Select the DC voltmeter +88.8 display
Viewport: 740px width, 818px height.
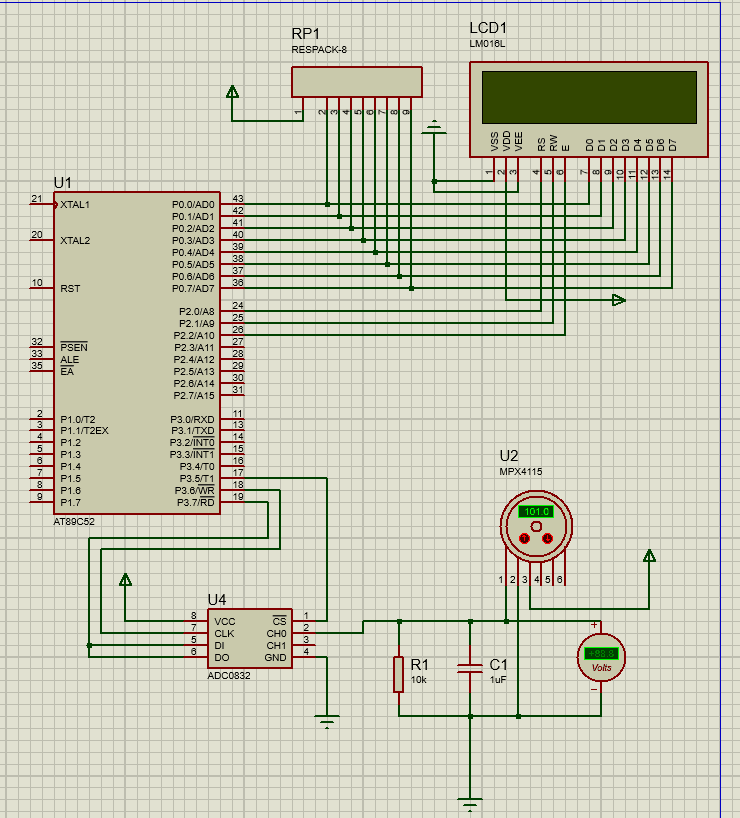[601, 654]
